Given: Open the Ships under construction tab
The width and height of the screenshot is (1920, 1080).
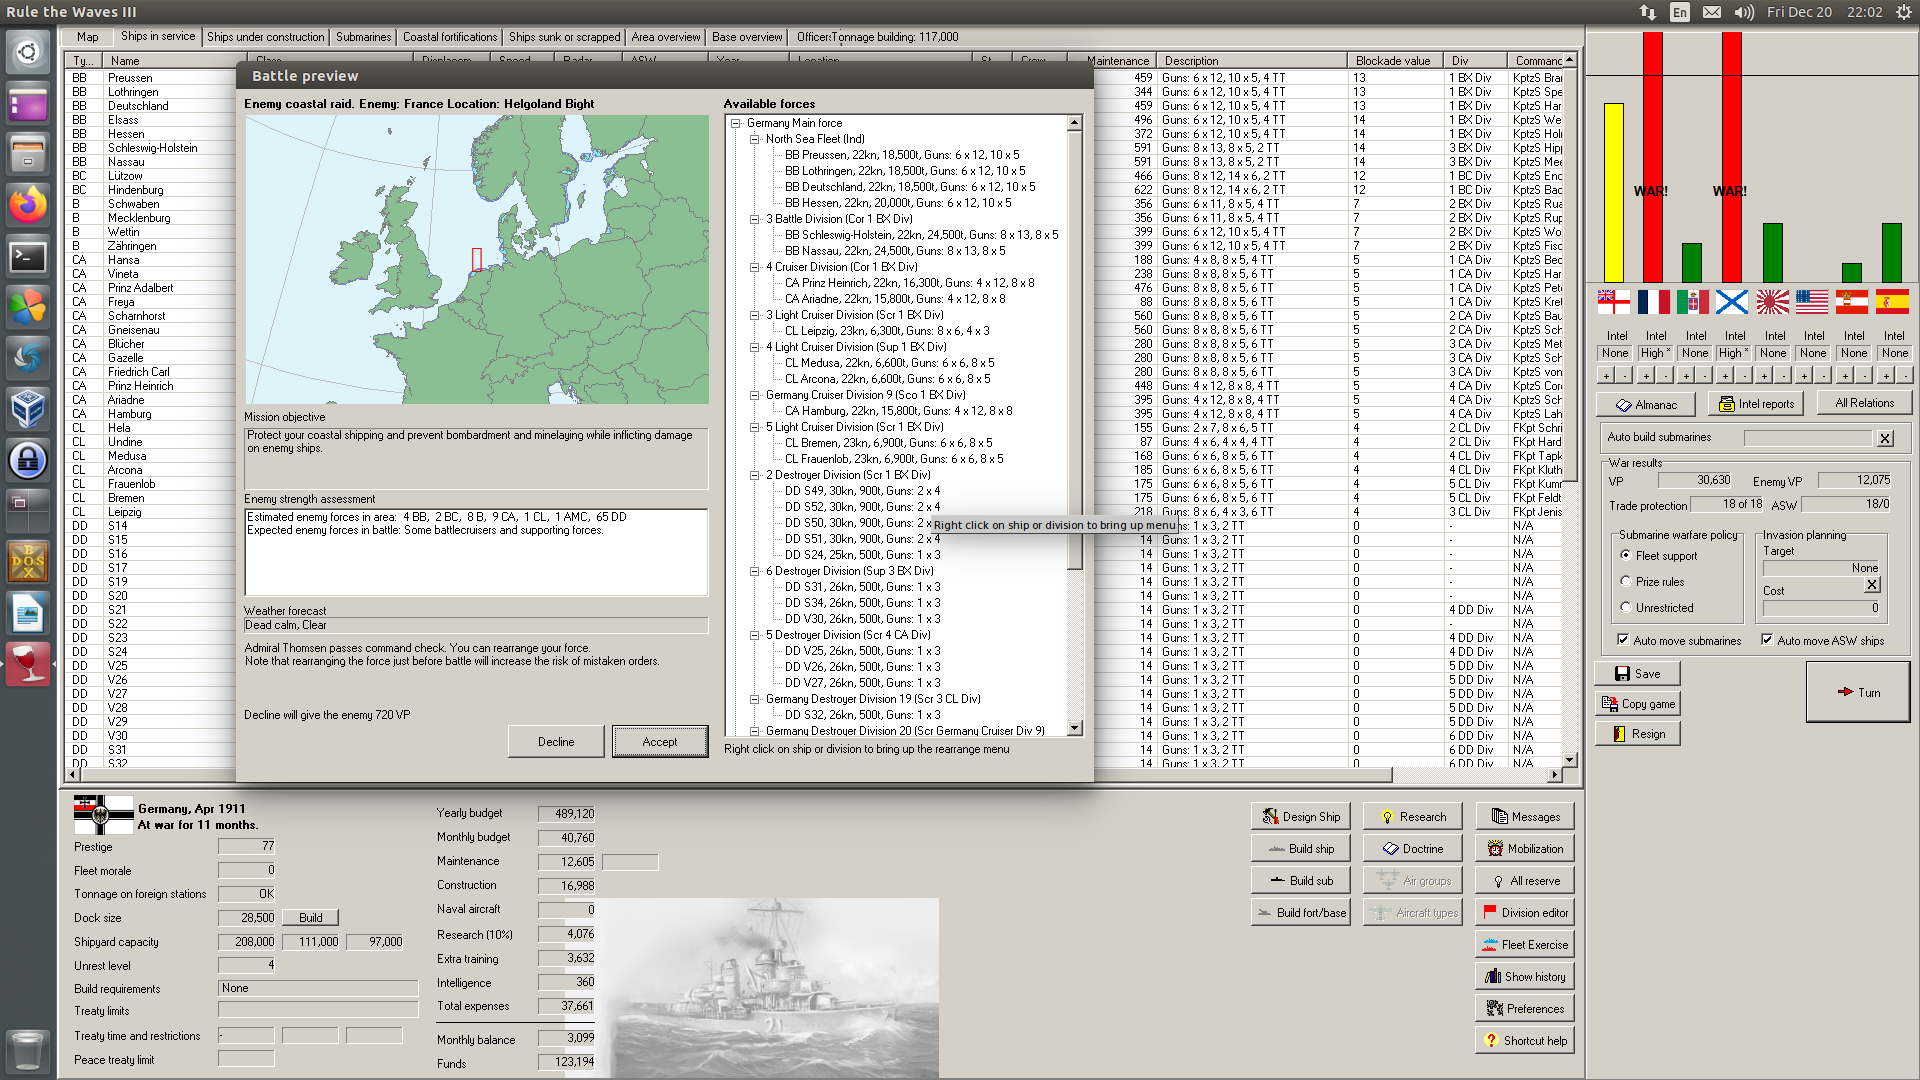Looking at the screenshot, I should click(266, 37).
